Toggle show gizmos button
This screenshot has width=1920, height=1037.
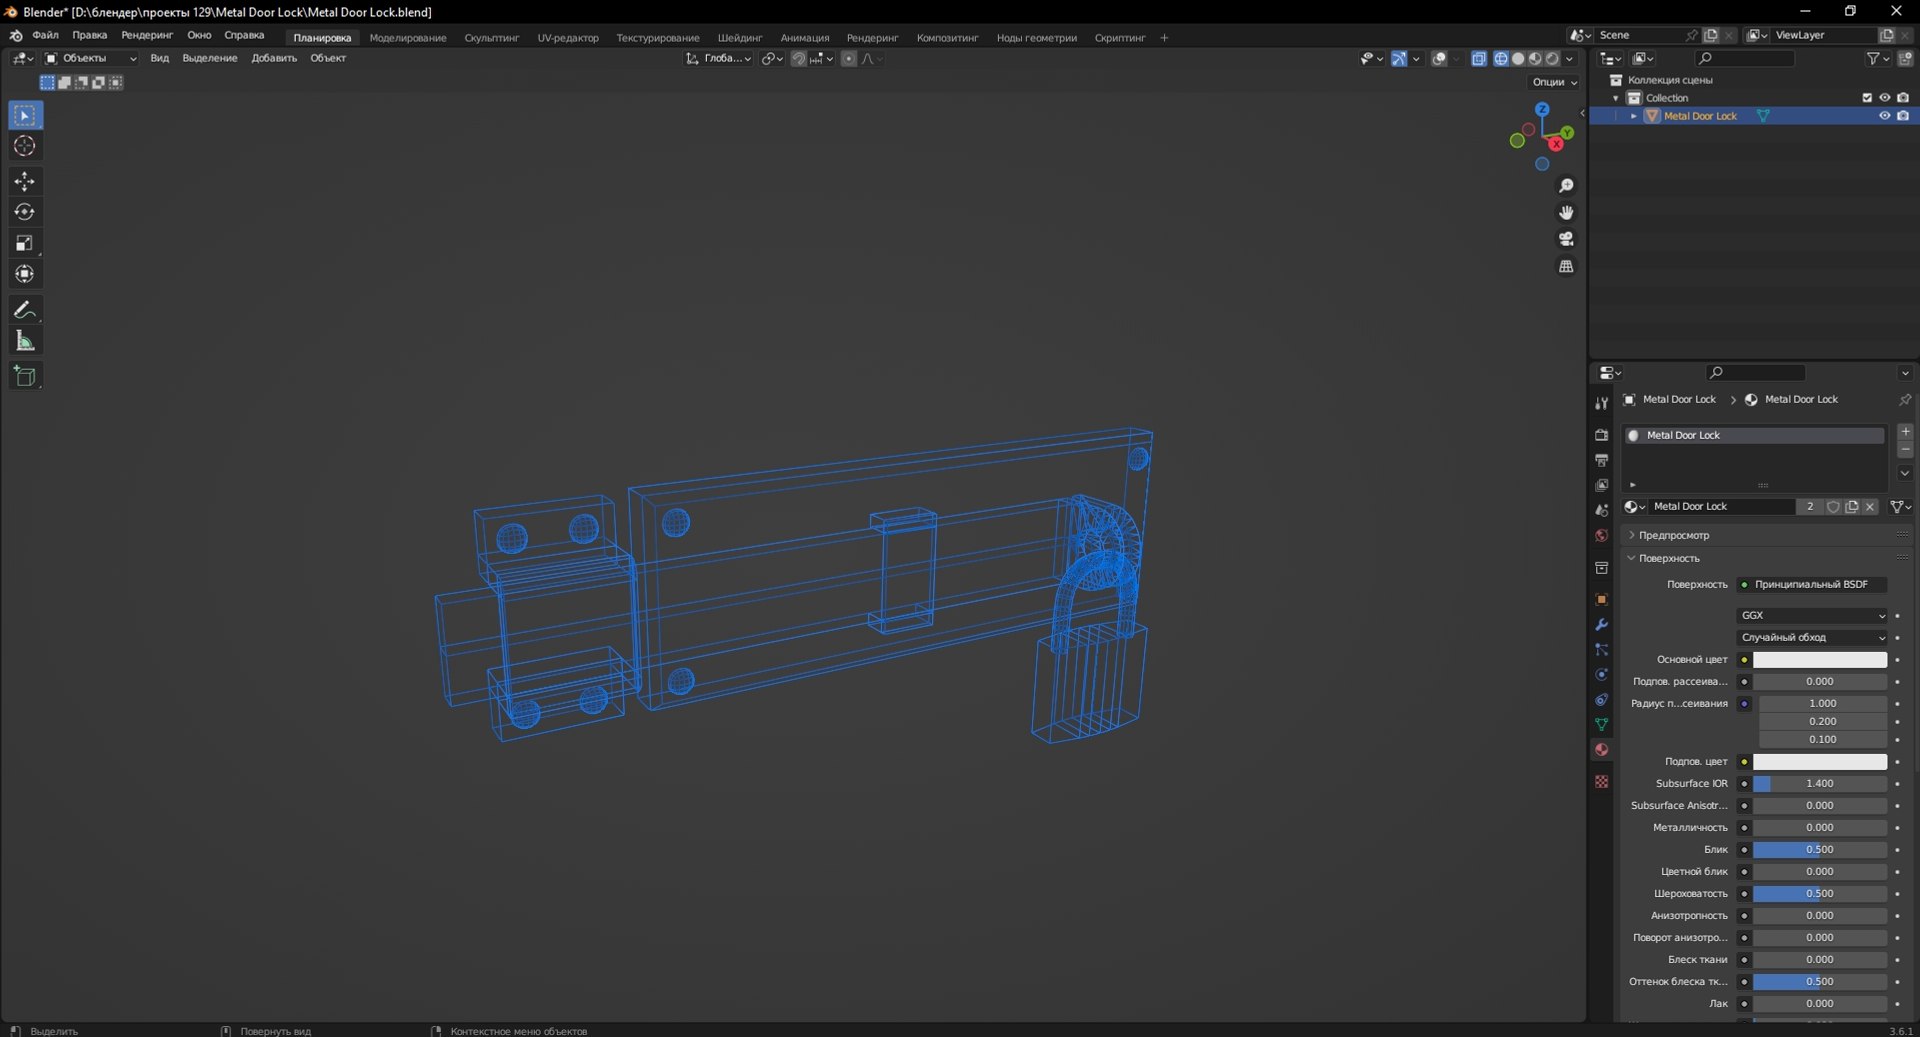(1399, 59)
